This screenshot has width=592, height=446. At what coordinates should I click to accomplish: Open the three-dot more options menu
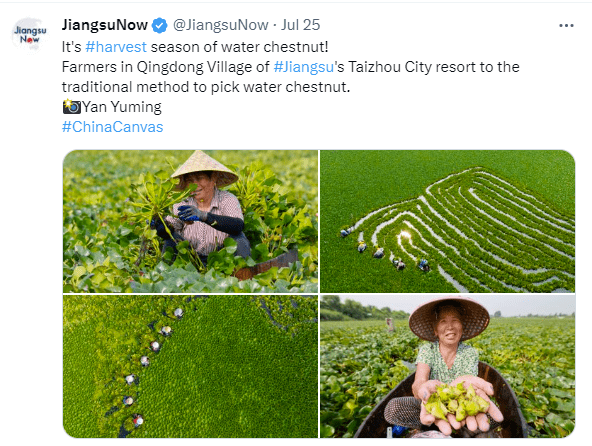pos(566,26)
